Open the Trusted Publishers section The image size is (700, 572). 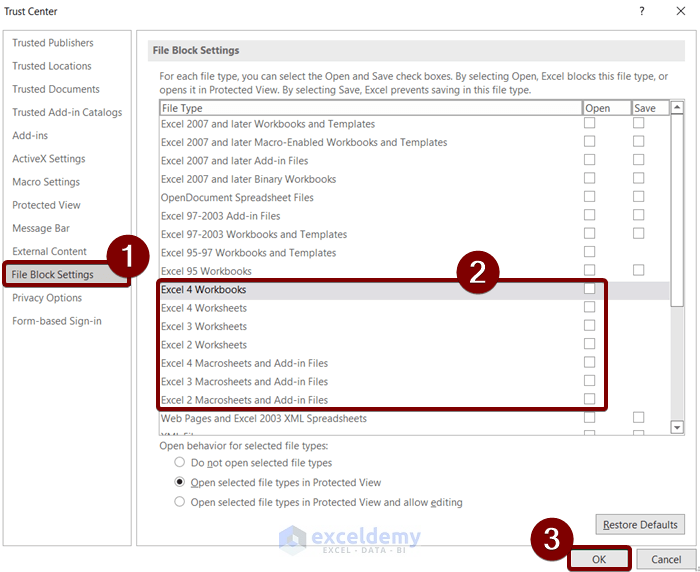(53, 43)
